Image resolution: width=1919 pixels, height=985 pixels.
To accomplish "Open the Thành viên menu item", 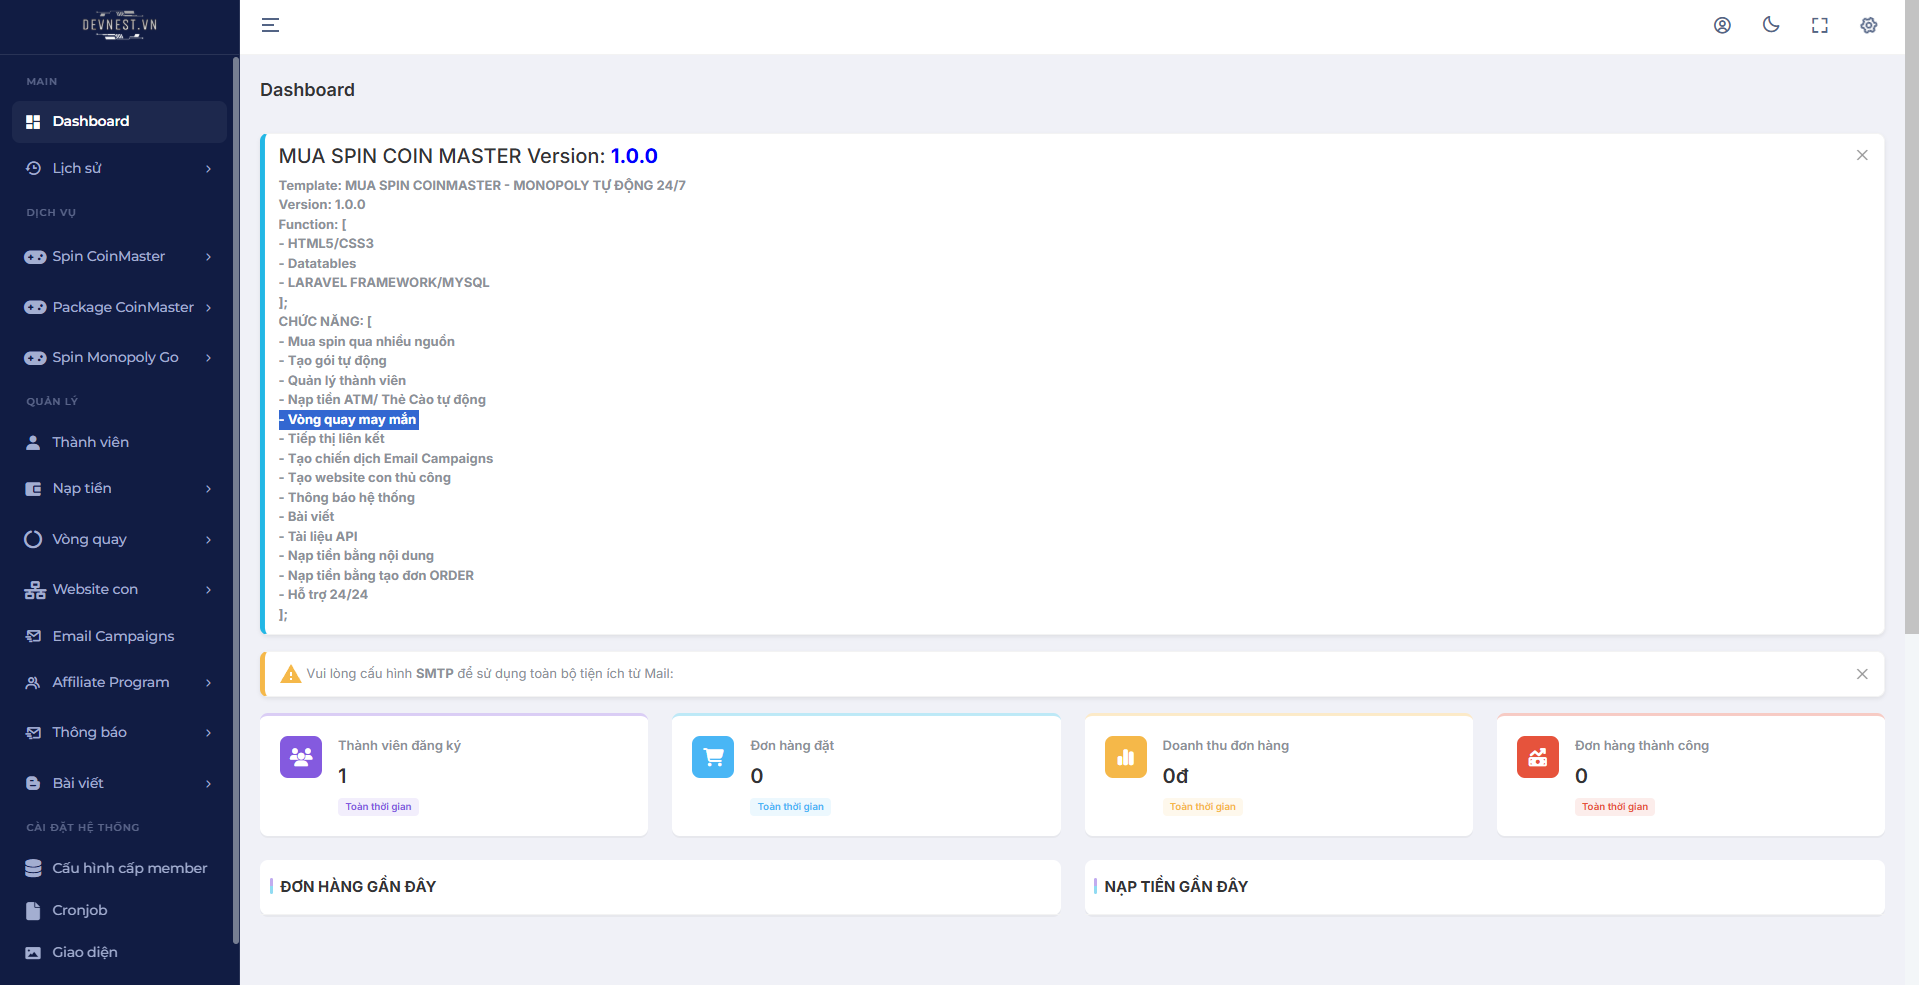I will (119, 442).
